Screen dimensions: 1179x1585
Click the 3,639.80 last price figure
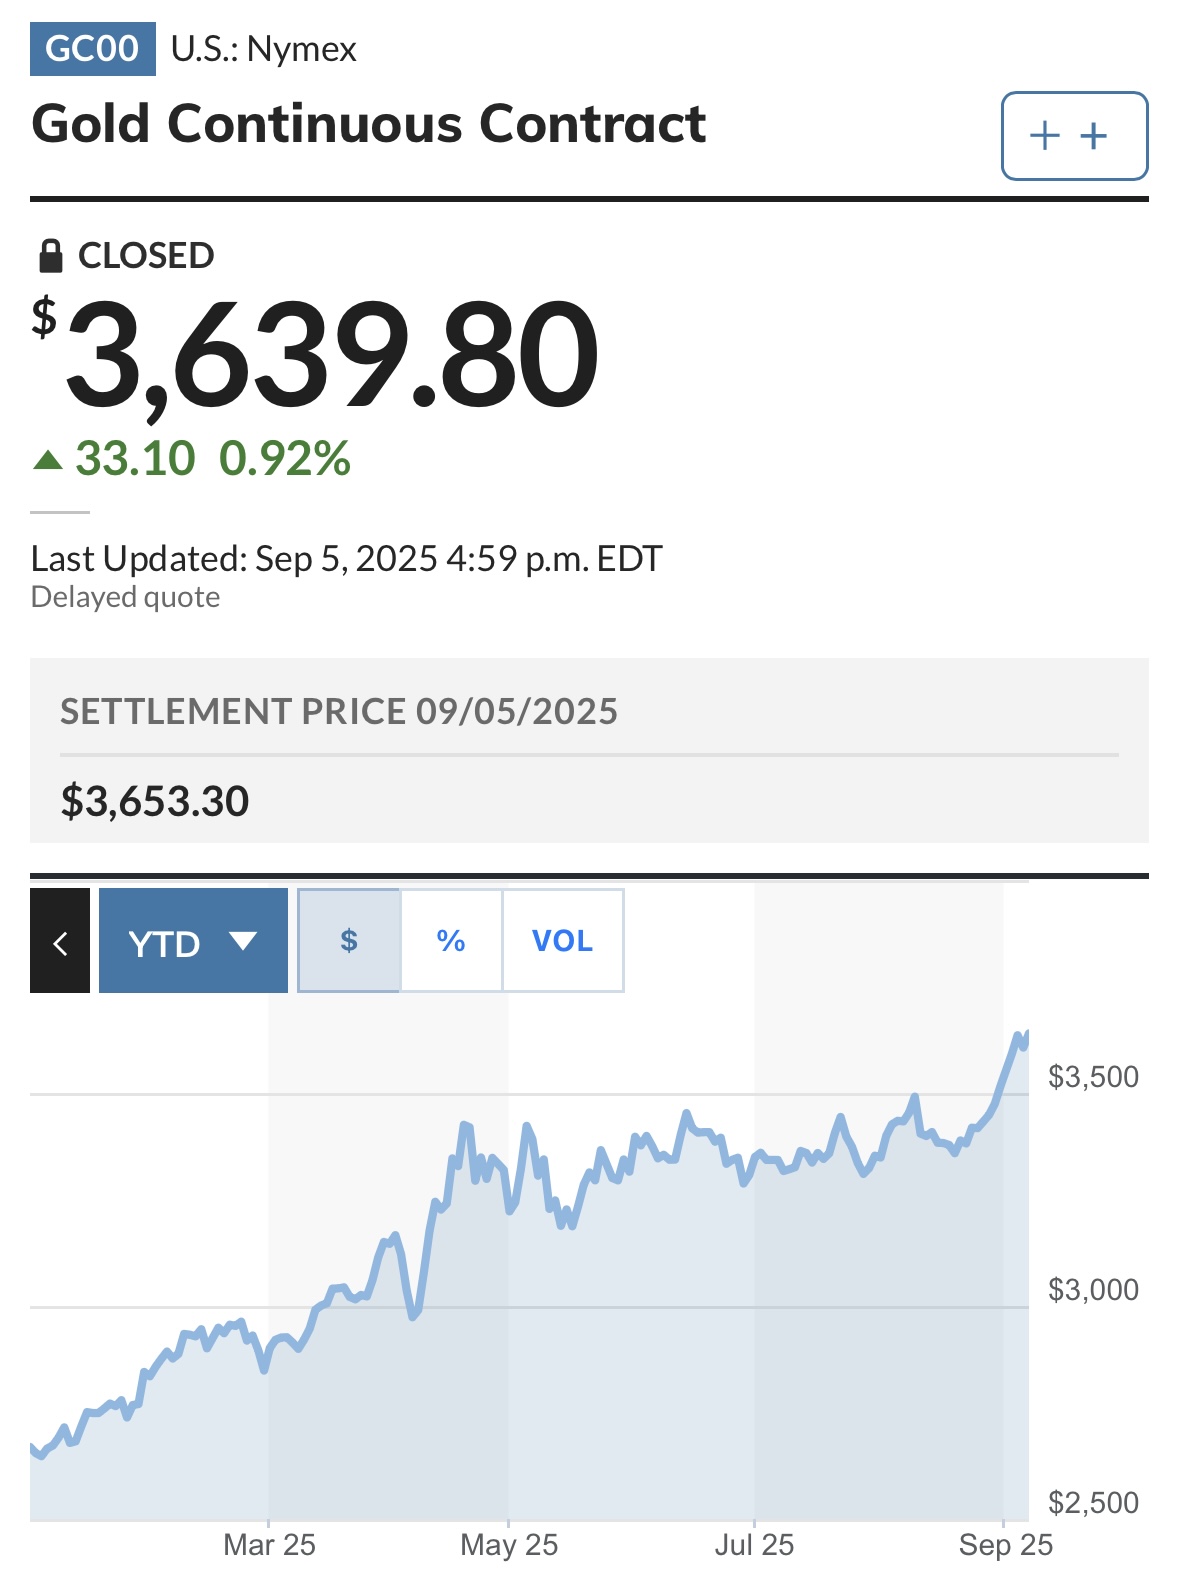(331, 356)
